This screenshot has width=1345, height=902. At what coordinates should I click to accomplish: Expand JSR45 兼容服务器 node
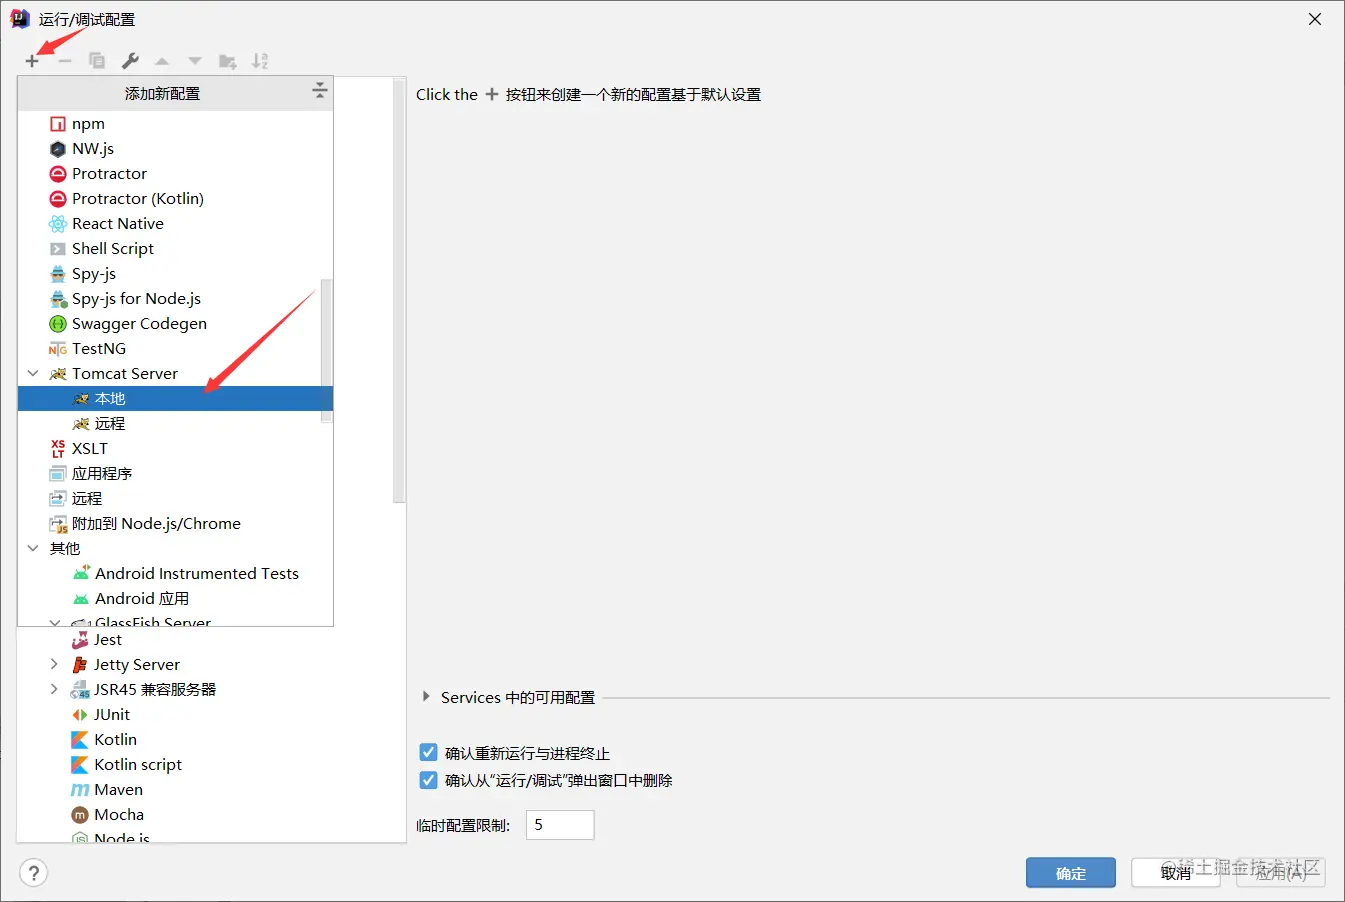pos(54,689)
